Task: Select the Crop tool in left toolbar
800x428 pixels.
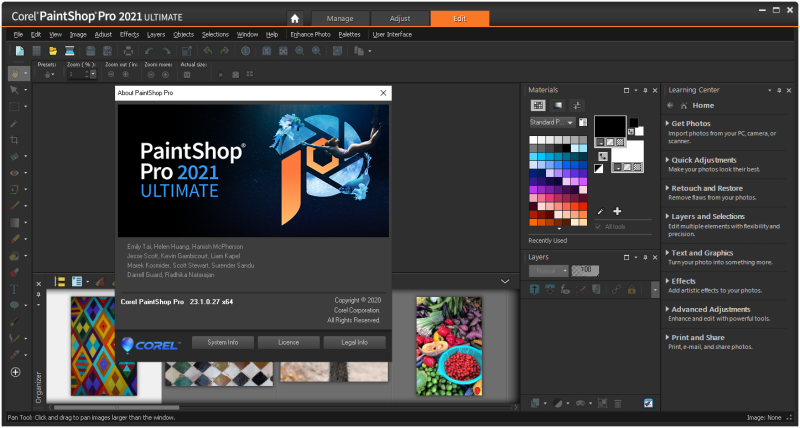Action: (x=15, y=140)
